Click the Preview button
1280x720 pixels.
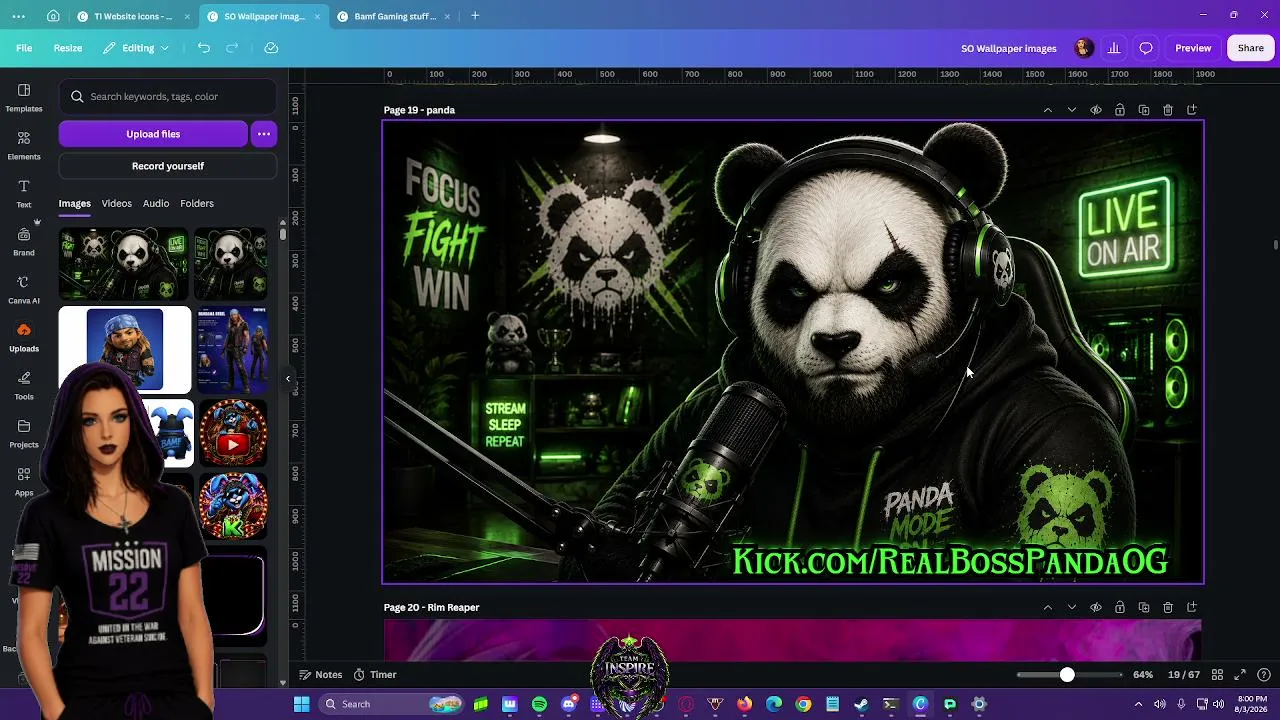(1193, 48)
